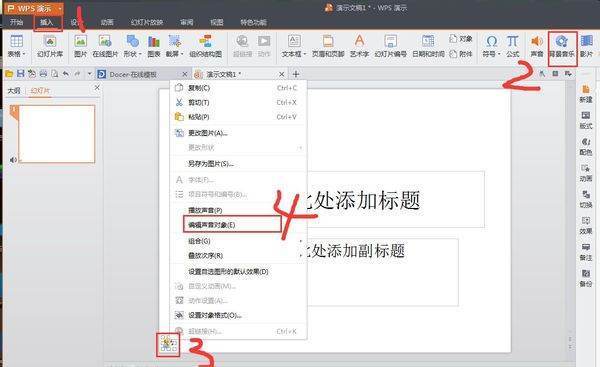This screenshot has height=367, width=600.
Task: Select the sound object icon on slide
Action: (x=168, y=344)
